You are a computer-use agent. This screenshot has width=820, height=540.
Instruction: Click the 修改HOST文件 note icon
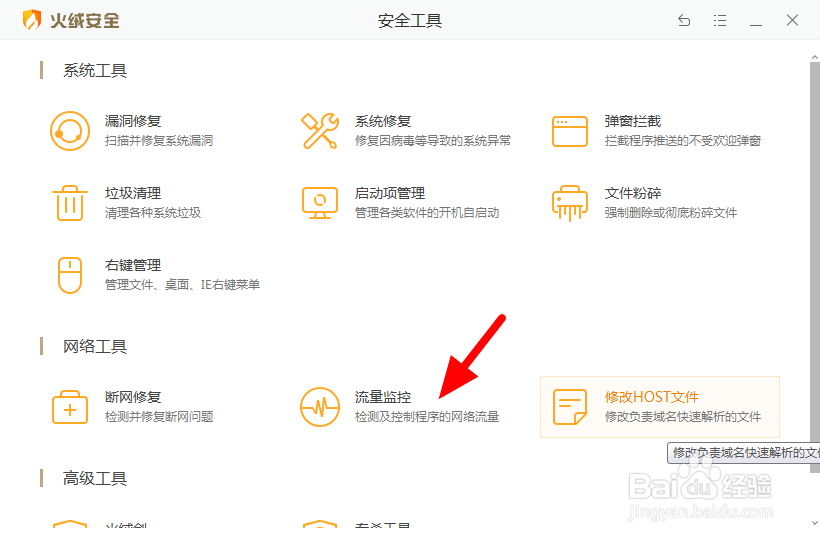coord(570,407)
